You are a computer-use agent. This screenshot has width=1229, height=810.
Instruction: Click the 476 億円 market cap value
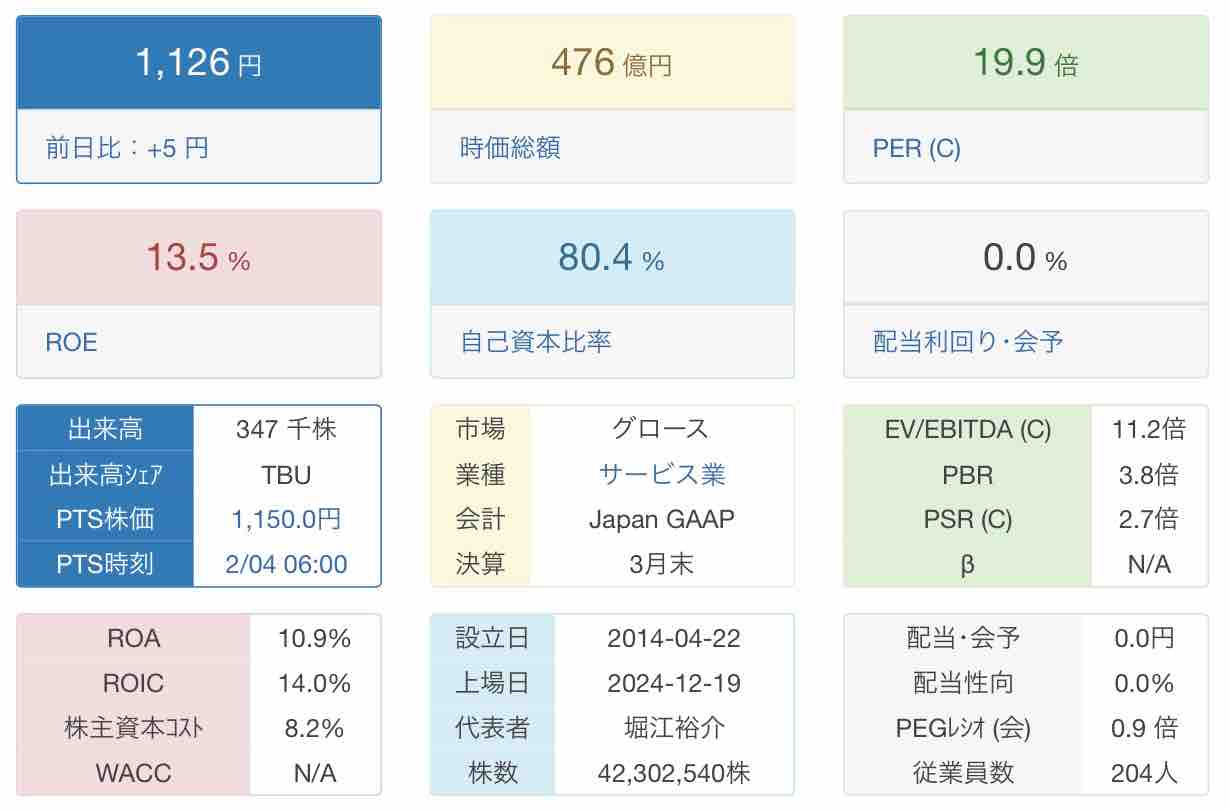click(611, 63)
